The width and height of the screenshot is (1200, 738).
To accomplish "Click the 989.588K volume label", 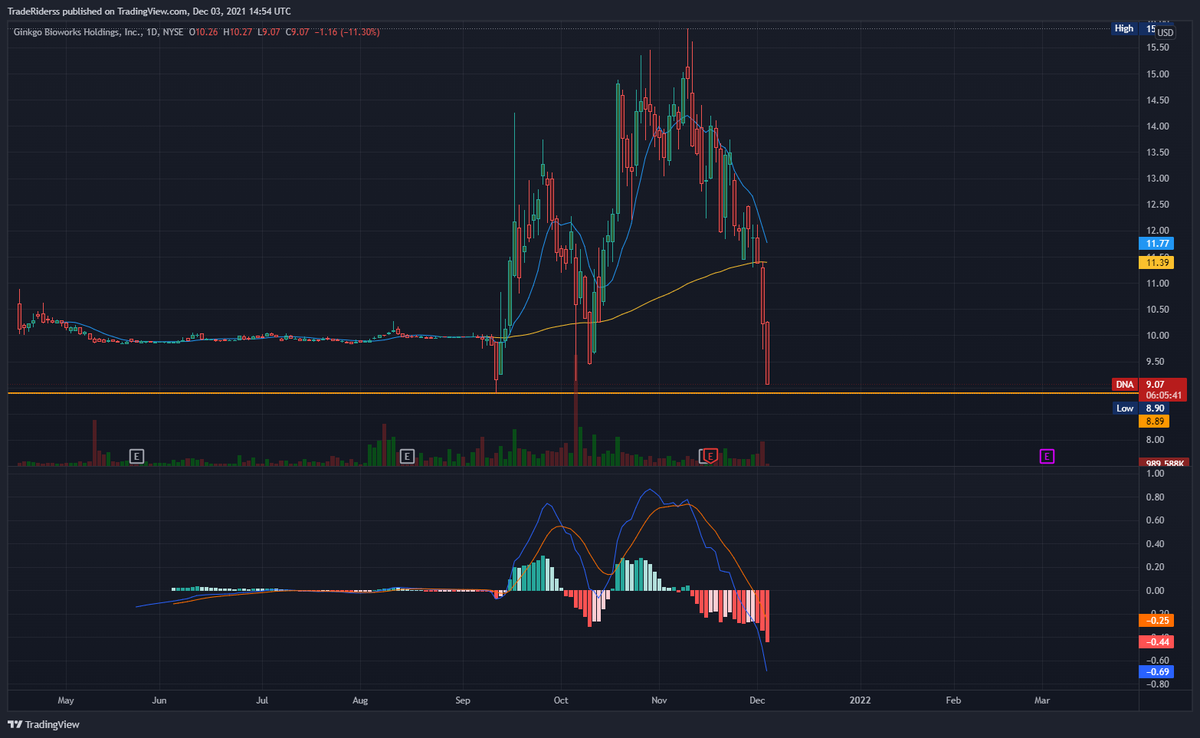I will coord(1163,463).
